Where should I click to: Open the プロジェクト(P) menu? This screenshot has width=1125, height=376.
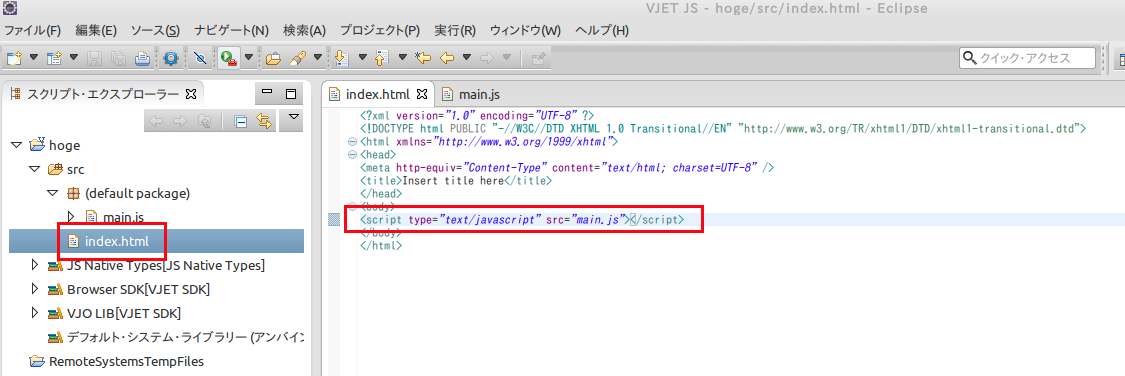tap(380, 30)
